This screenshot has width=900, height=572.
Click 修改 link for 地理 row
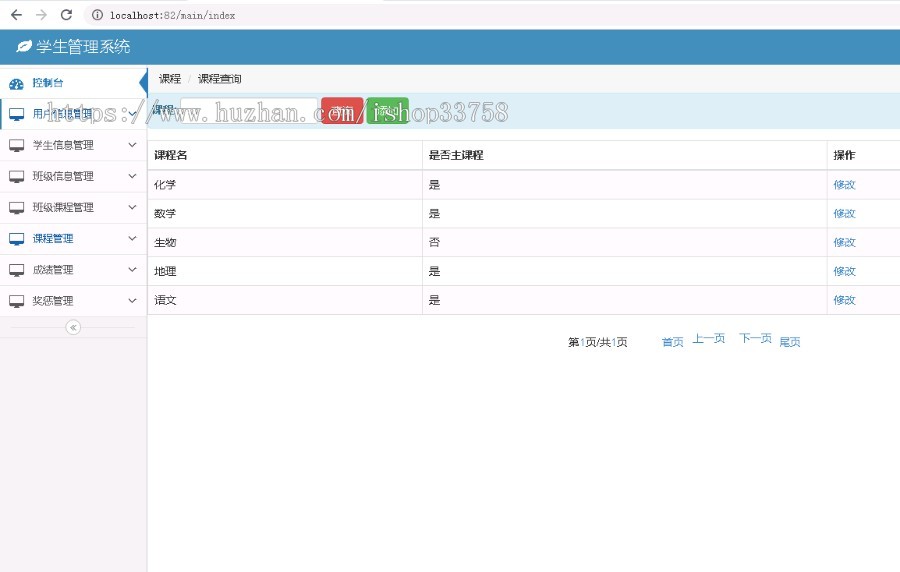coord(844,271)
